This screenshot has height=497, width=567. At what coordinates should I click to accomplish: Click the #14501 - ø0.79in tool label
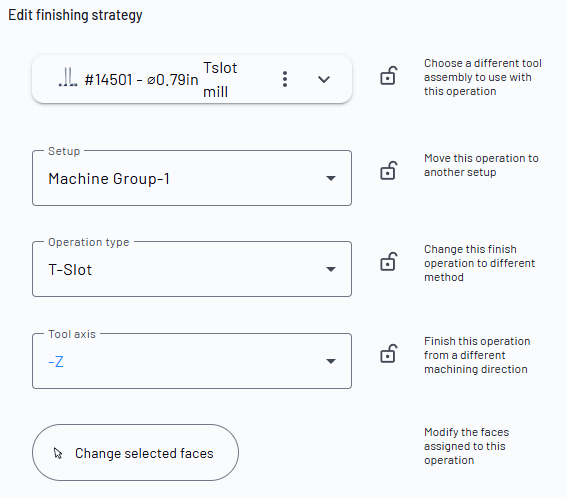[141, 80]
